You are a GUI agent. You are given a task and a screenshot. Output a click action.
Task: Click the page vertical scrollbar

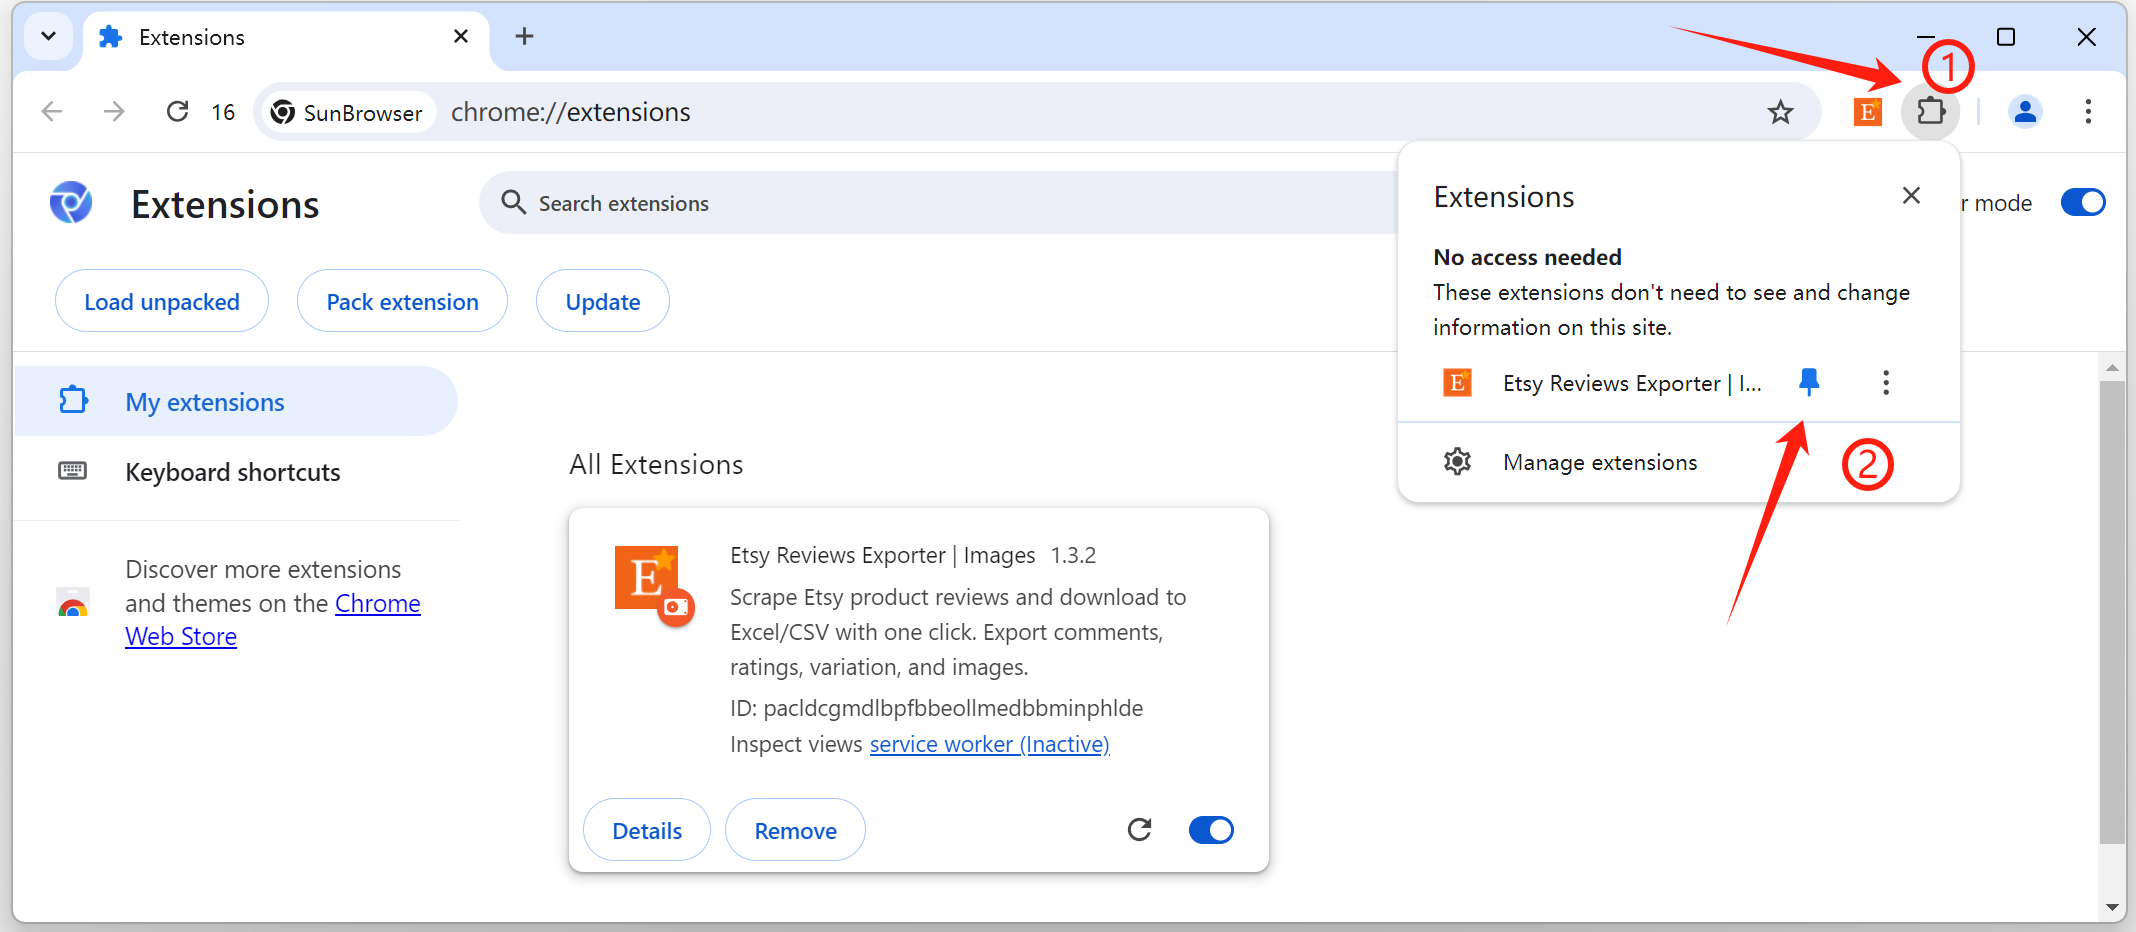click(x=2112, y=610)
